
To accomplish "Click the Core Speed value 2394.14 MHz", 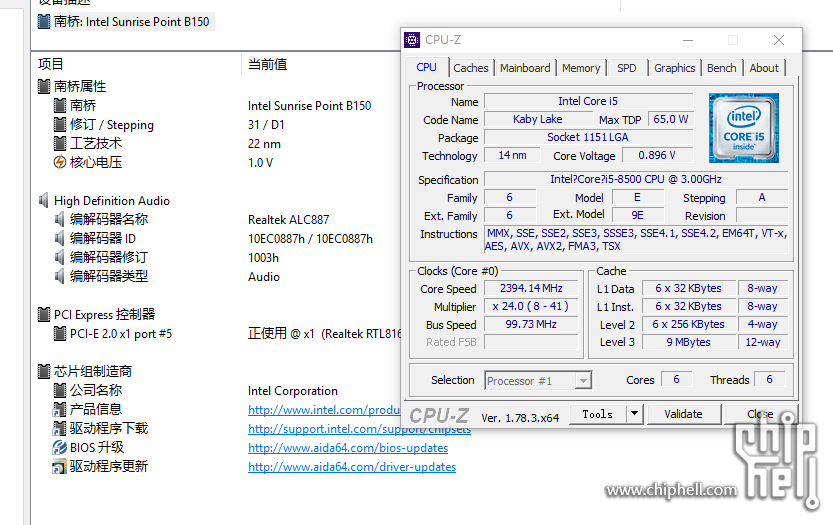I will pos(531,288).
